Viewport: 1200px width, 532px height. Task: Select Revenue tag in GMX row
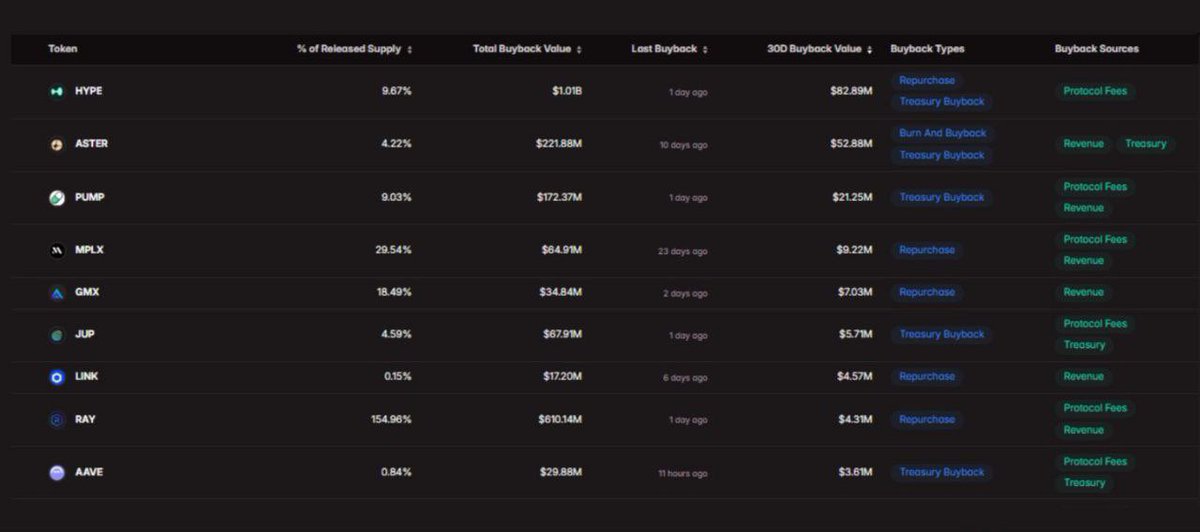[1084, 293]
